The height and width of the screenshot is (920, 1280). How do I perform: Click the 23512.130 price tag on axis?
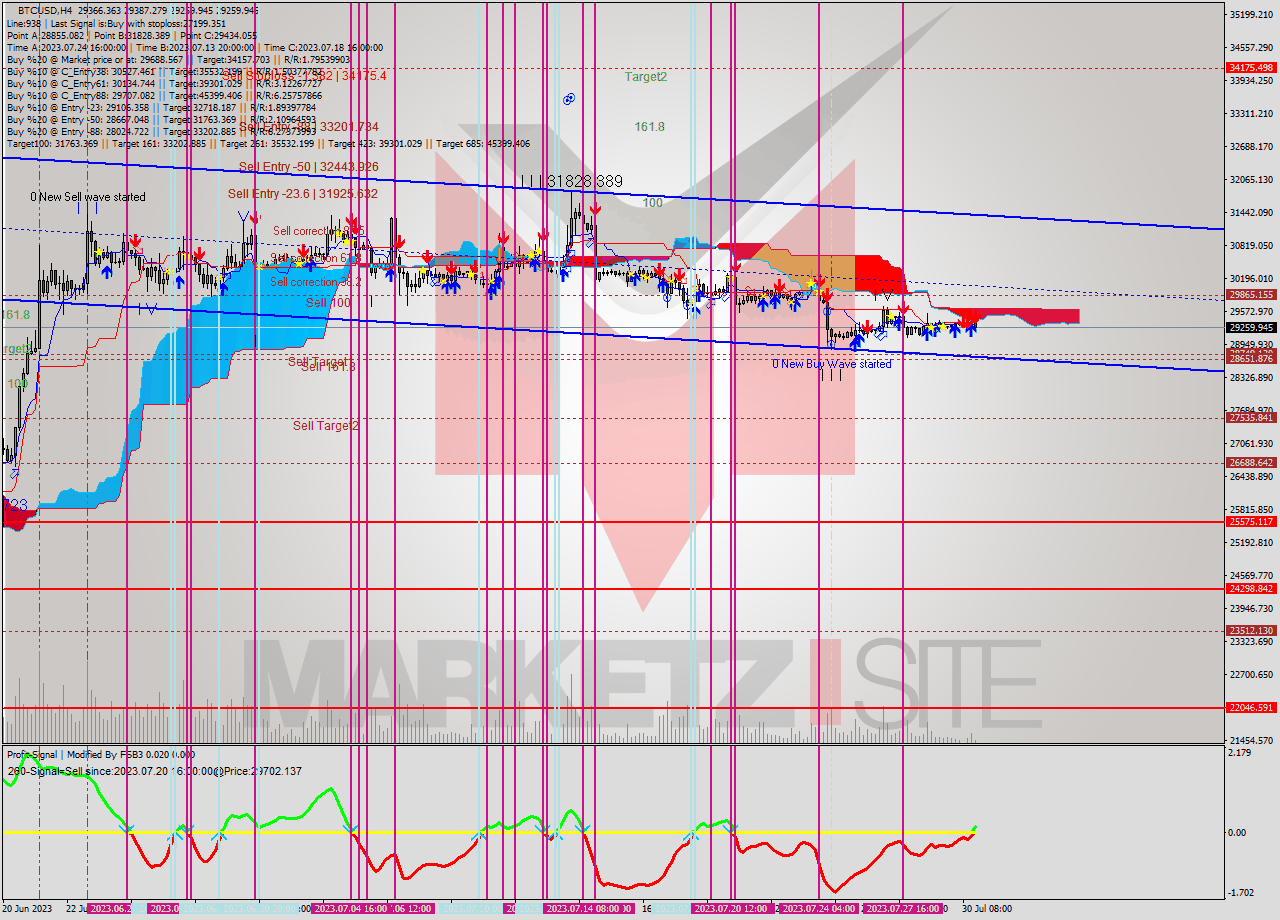point(1251,630)
